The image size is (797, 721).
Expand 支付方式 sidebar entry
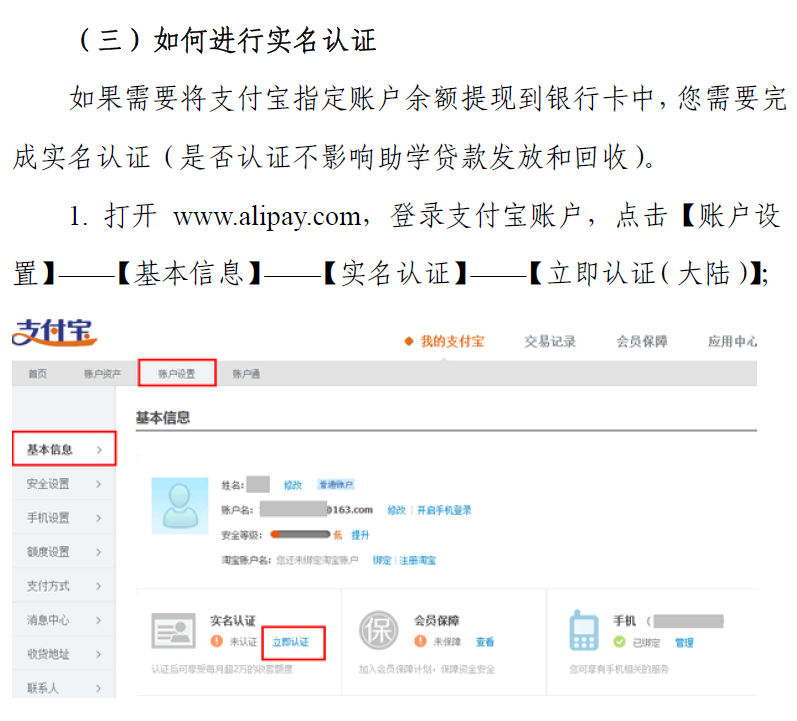point(64,586)
